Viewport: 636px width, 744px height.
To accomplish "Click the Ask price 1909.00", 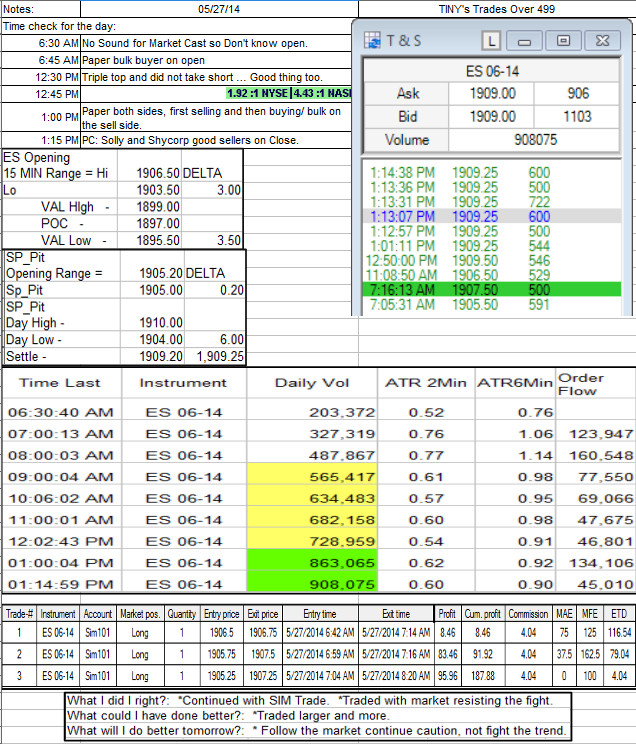I will [492, 93].
